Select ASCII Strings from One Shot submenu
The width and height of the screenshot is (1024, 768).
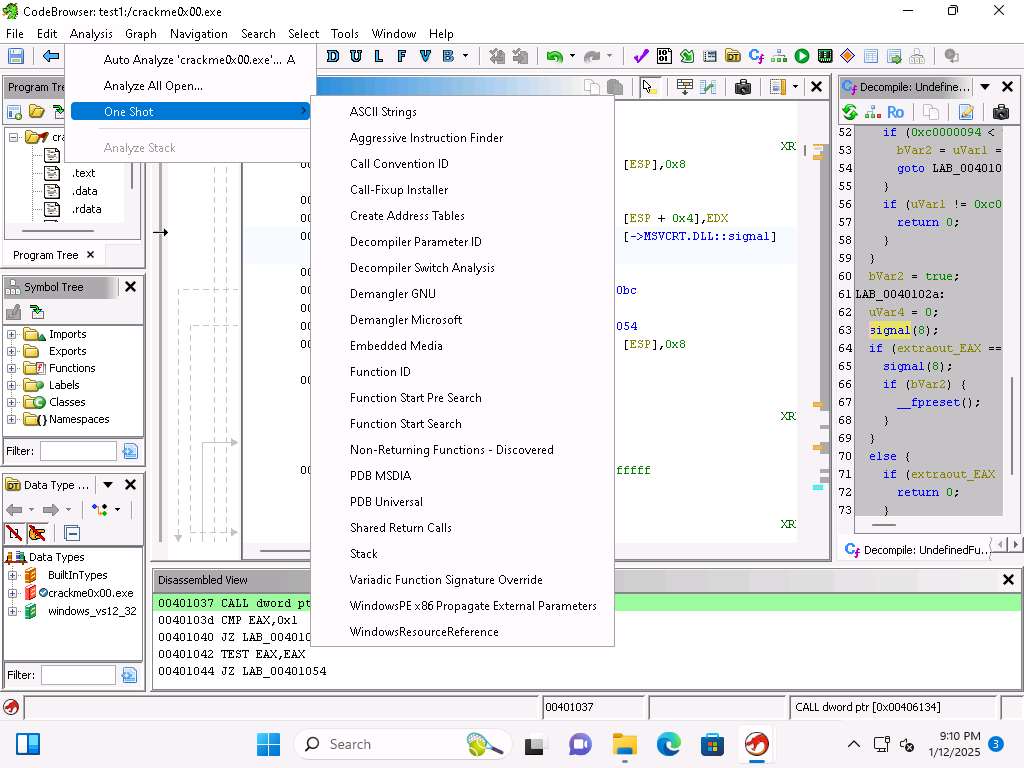[383, 112]
